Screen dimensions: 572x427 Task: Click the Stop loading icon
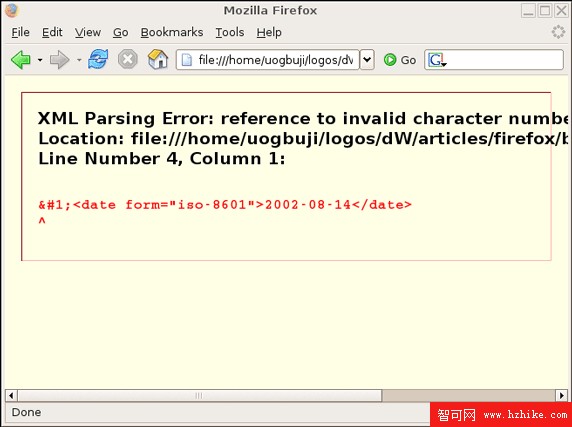click(128, 59)
